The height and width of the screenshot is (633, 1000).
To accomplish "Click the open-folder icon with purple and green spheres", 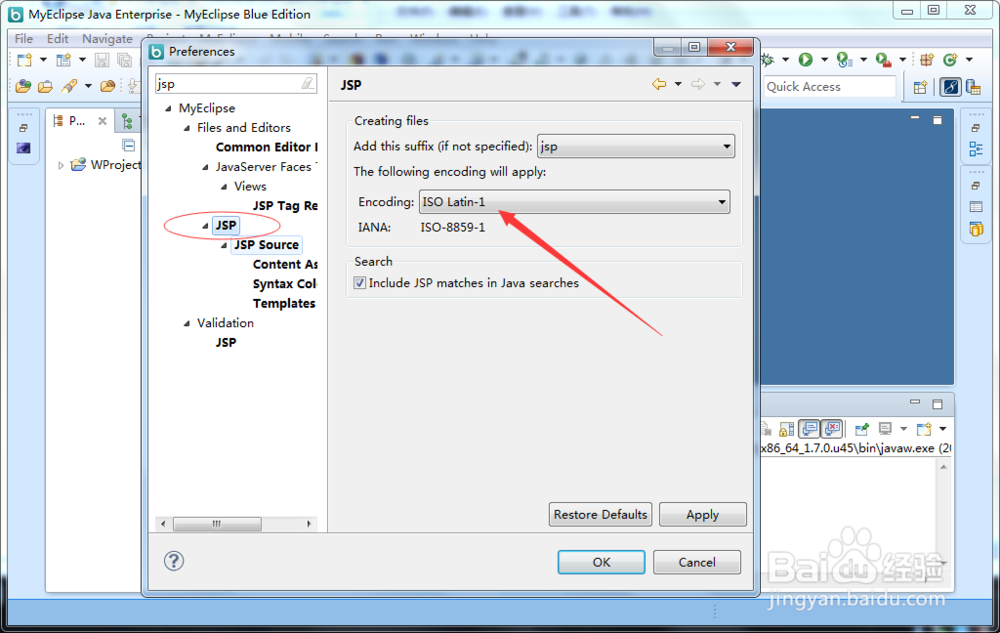I will click(x=24, y=86).
